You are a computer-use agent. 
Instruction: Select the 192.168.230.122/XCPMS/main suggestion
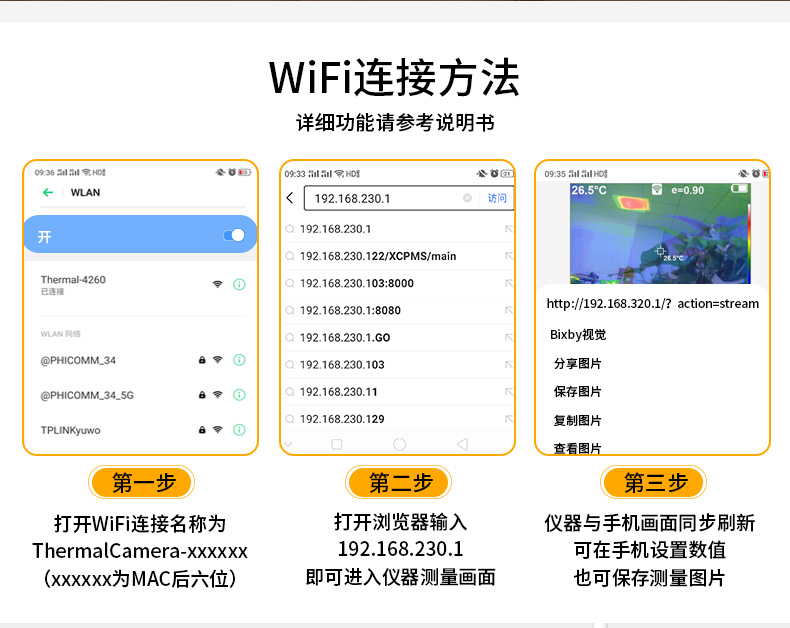pos(378,256)
